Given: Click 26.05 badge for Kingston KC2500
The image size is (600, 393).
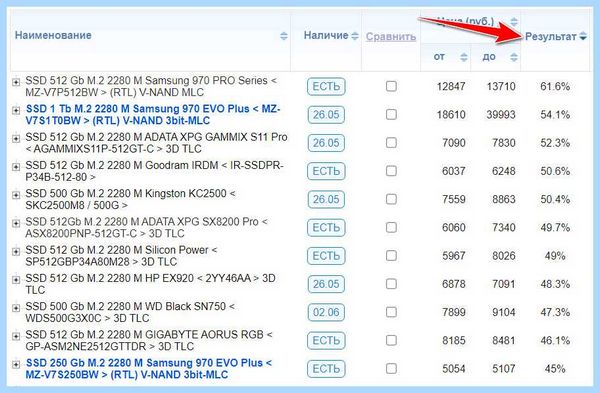Looking at the screenshot, I should (326, 199).
